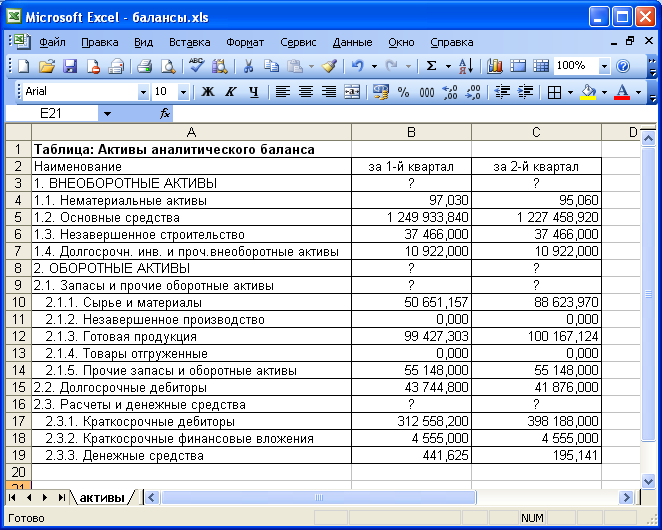
Task: Open a file with folder icon
Action: coord(47,66)
